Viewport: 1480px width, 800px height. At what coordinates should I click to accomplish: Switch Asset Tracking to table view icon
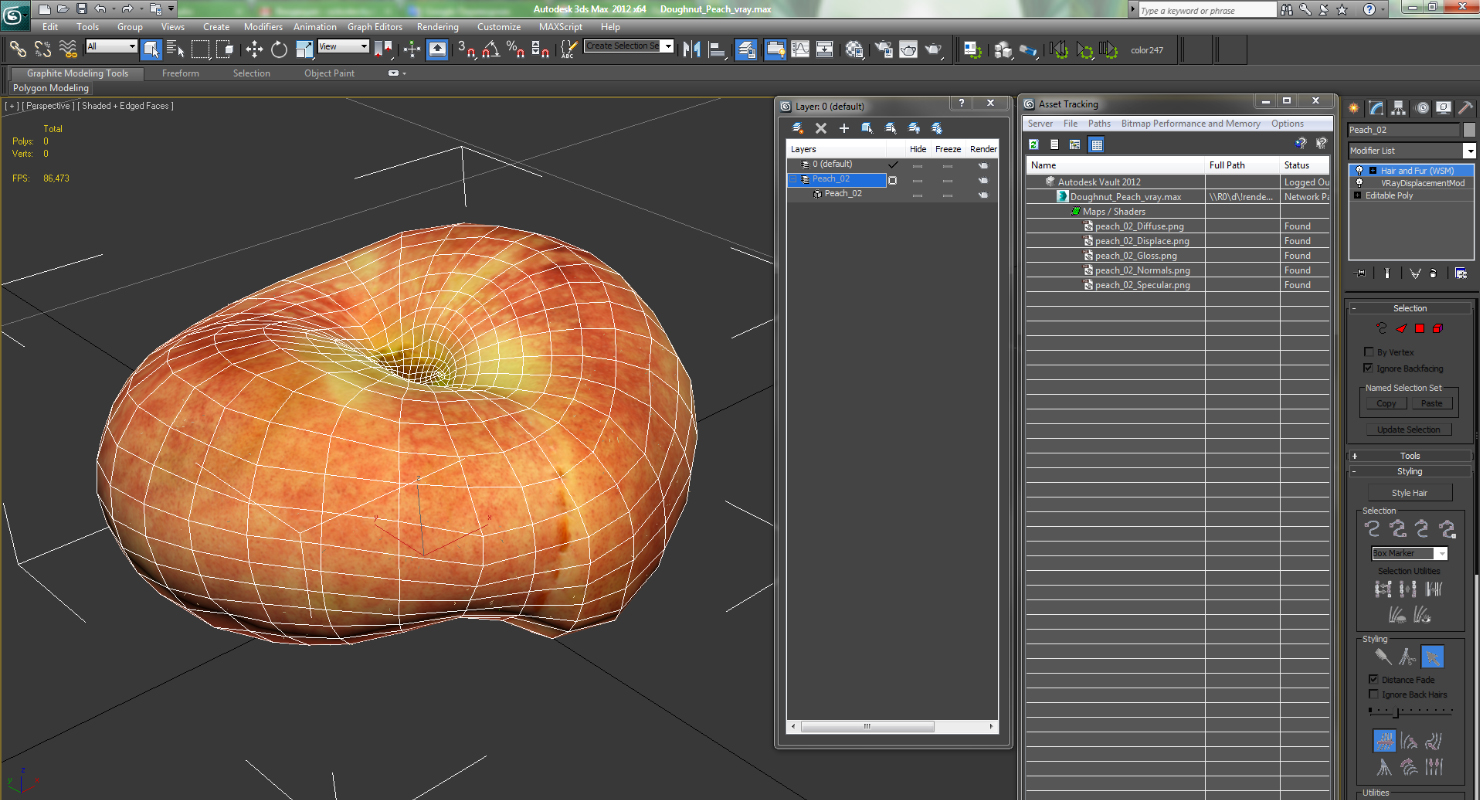pos(1096,145)
